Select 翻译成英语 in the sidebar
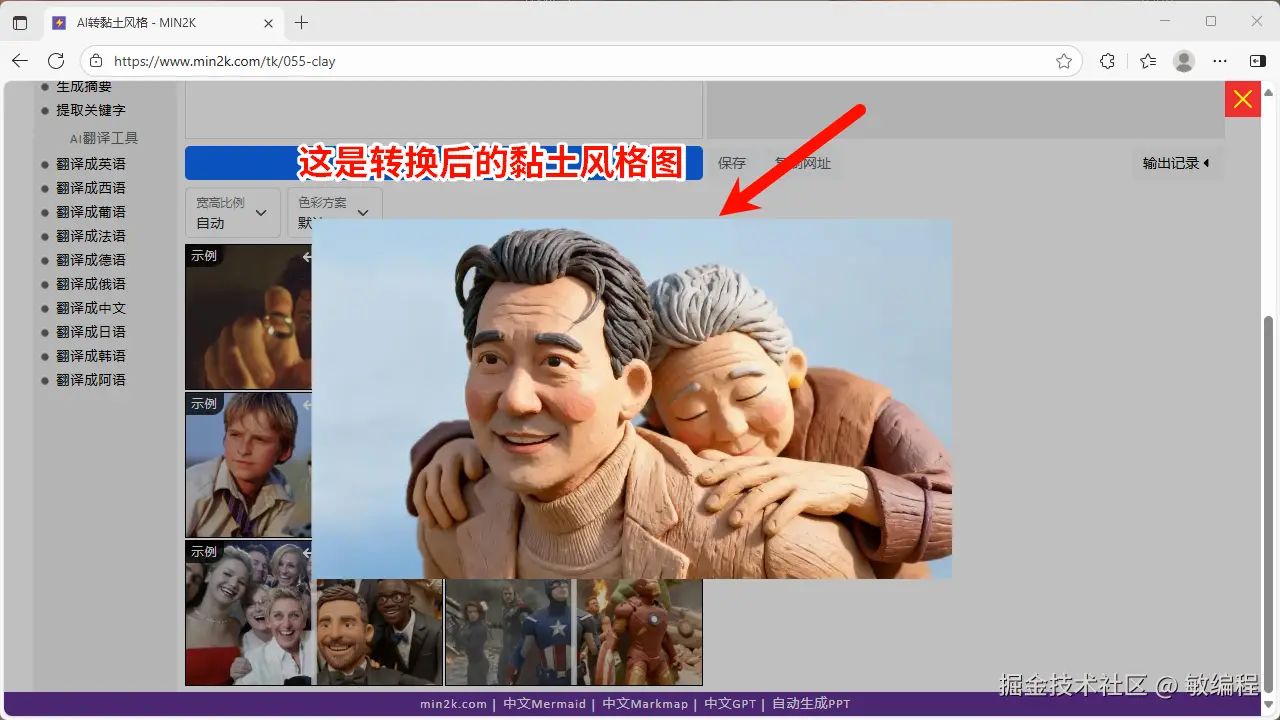Viewport: 1280px width, 720px height. 91,164
